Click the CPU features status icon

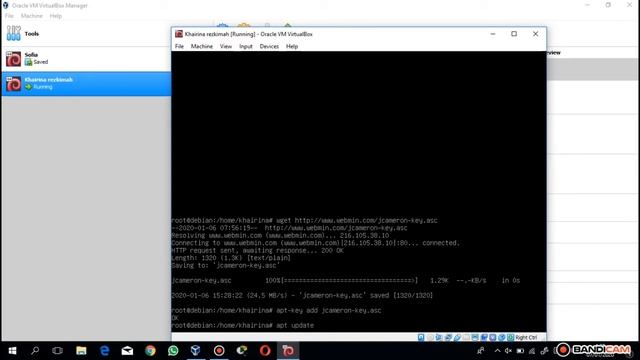tap(493, 338)
